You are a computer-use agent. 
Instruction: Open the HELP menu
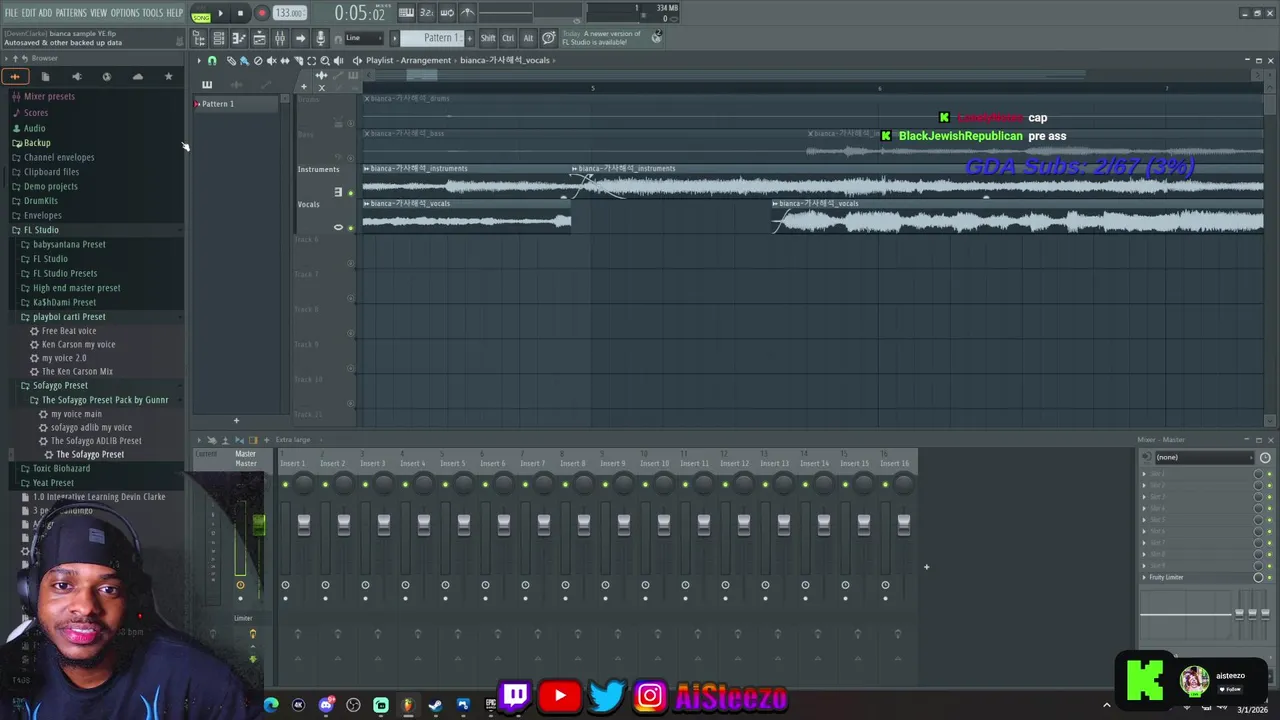point(174,13)
